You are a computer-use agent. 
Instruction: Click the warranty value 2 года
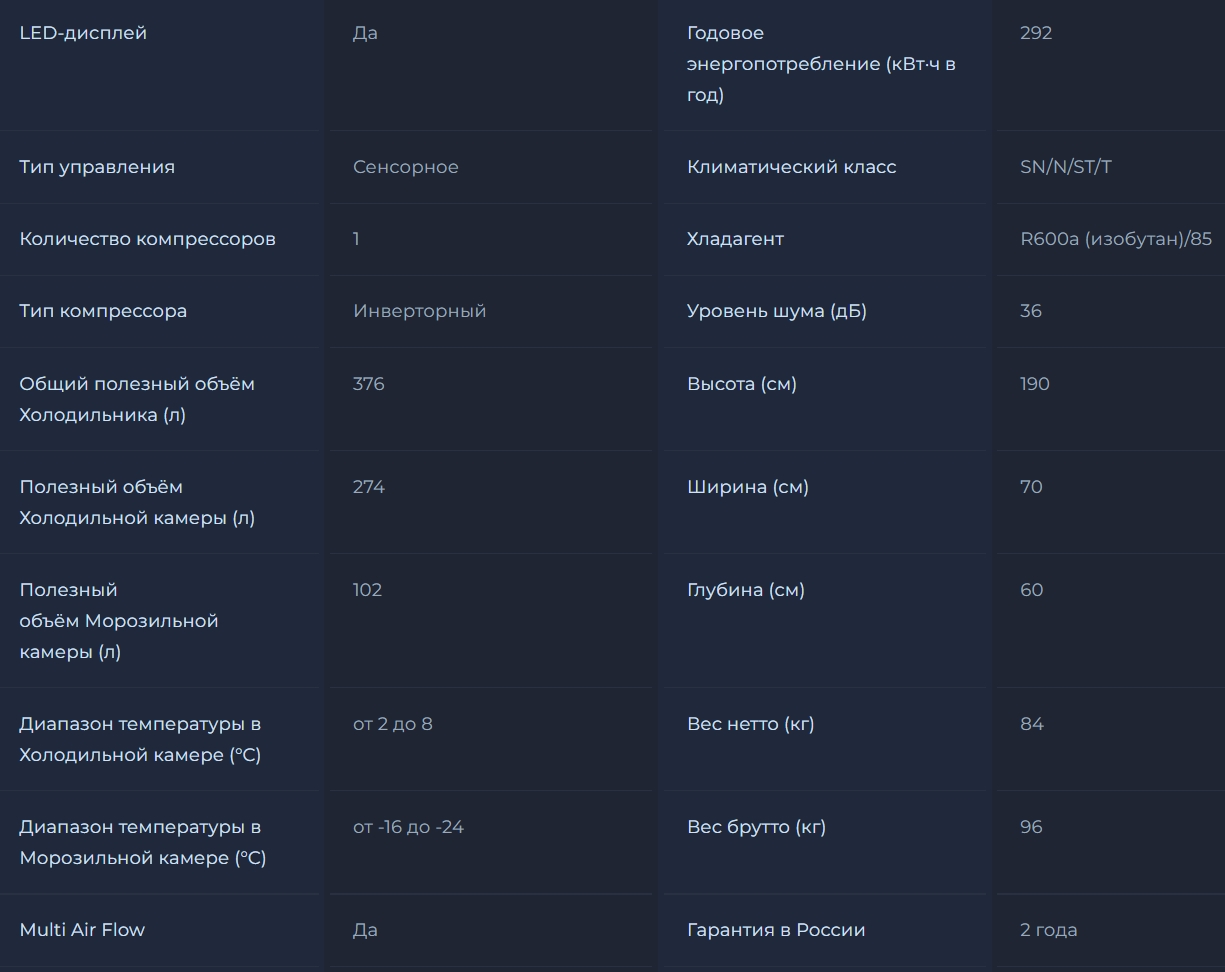(x=1049, y=930)
